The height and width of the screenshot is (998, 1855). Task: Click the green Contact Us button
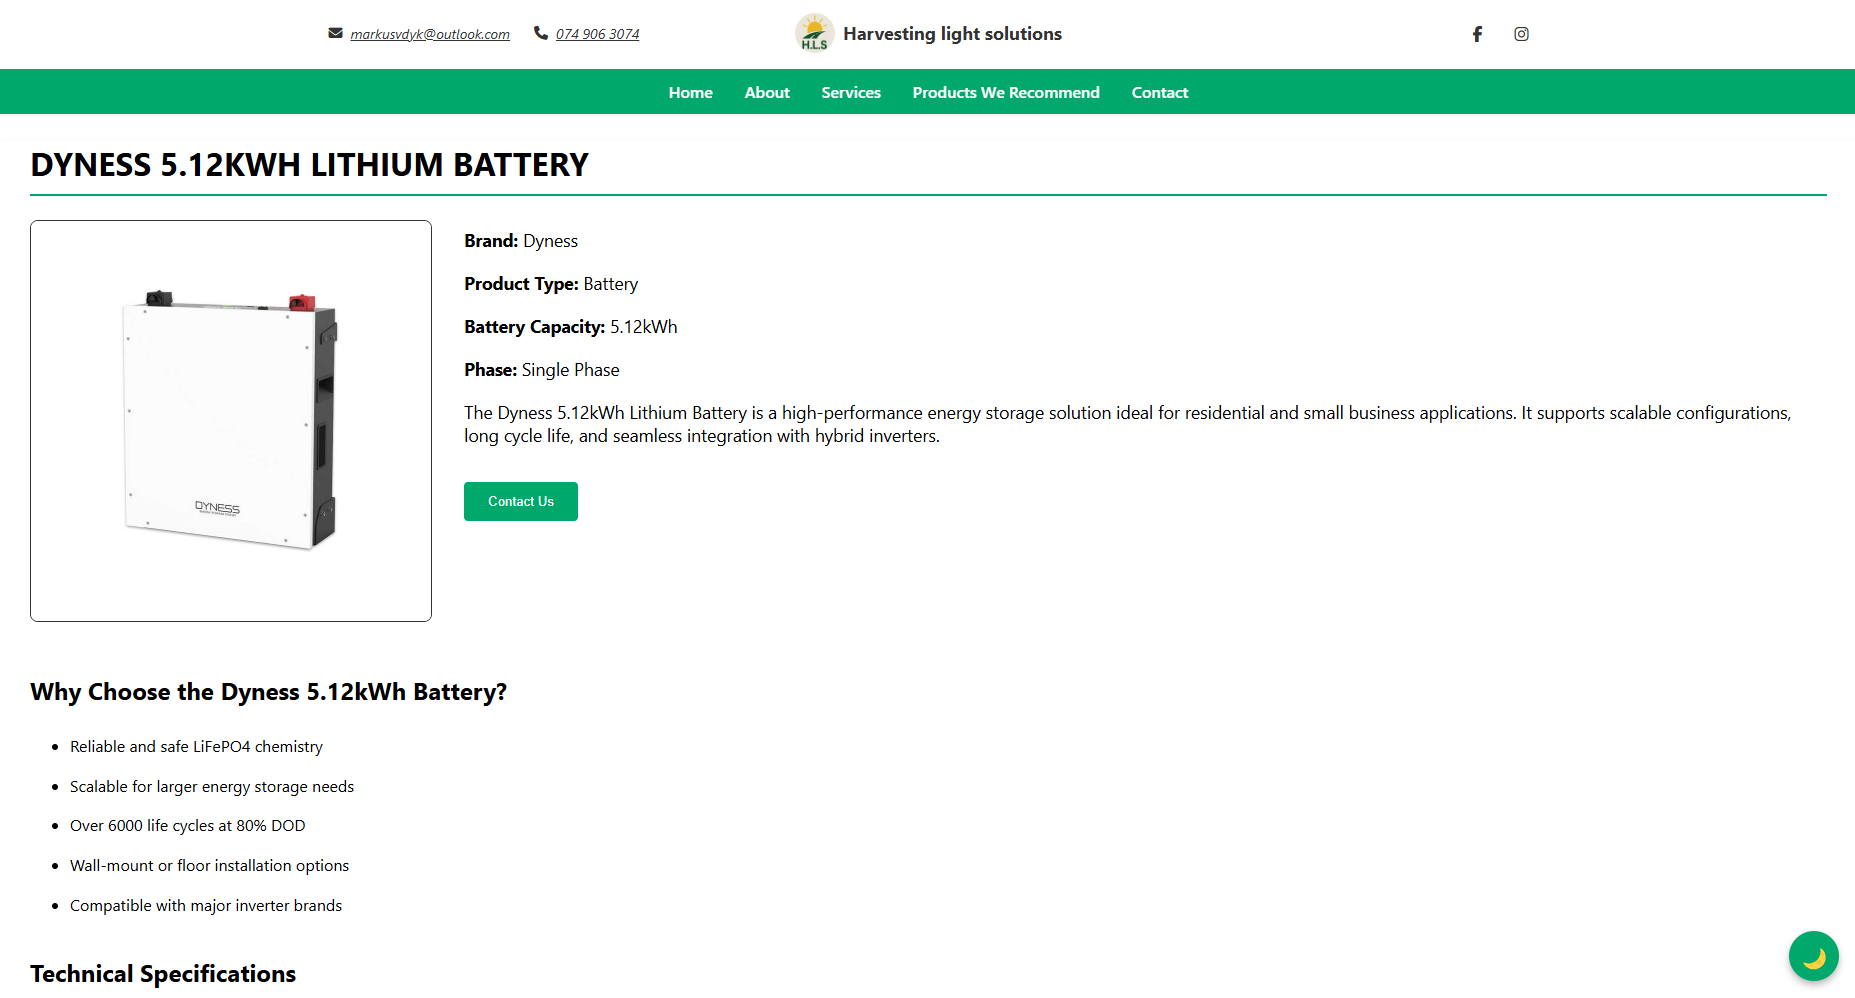coord(521,501)
